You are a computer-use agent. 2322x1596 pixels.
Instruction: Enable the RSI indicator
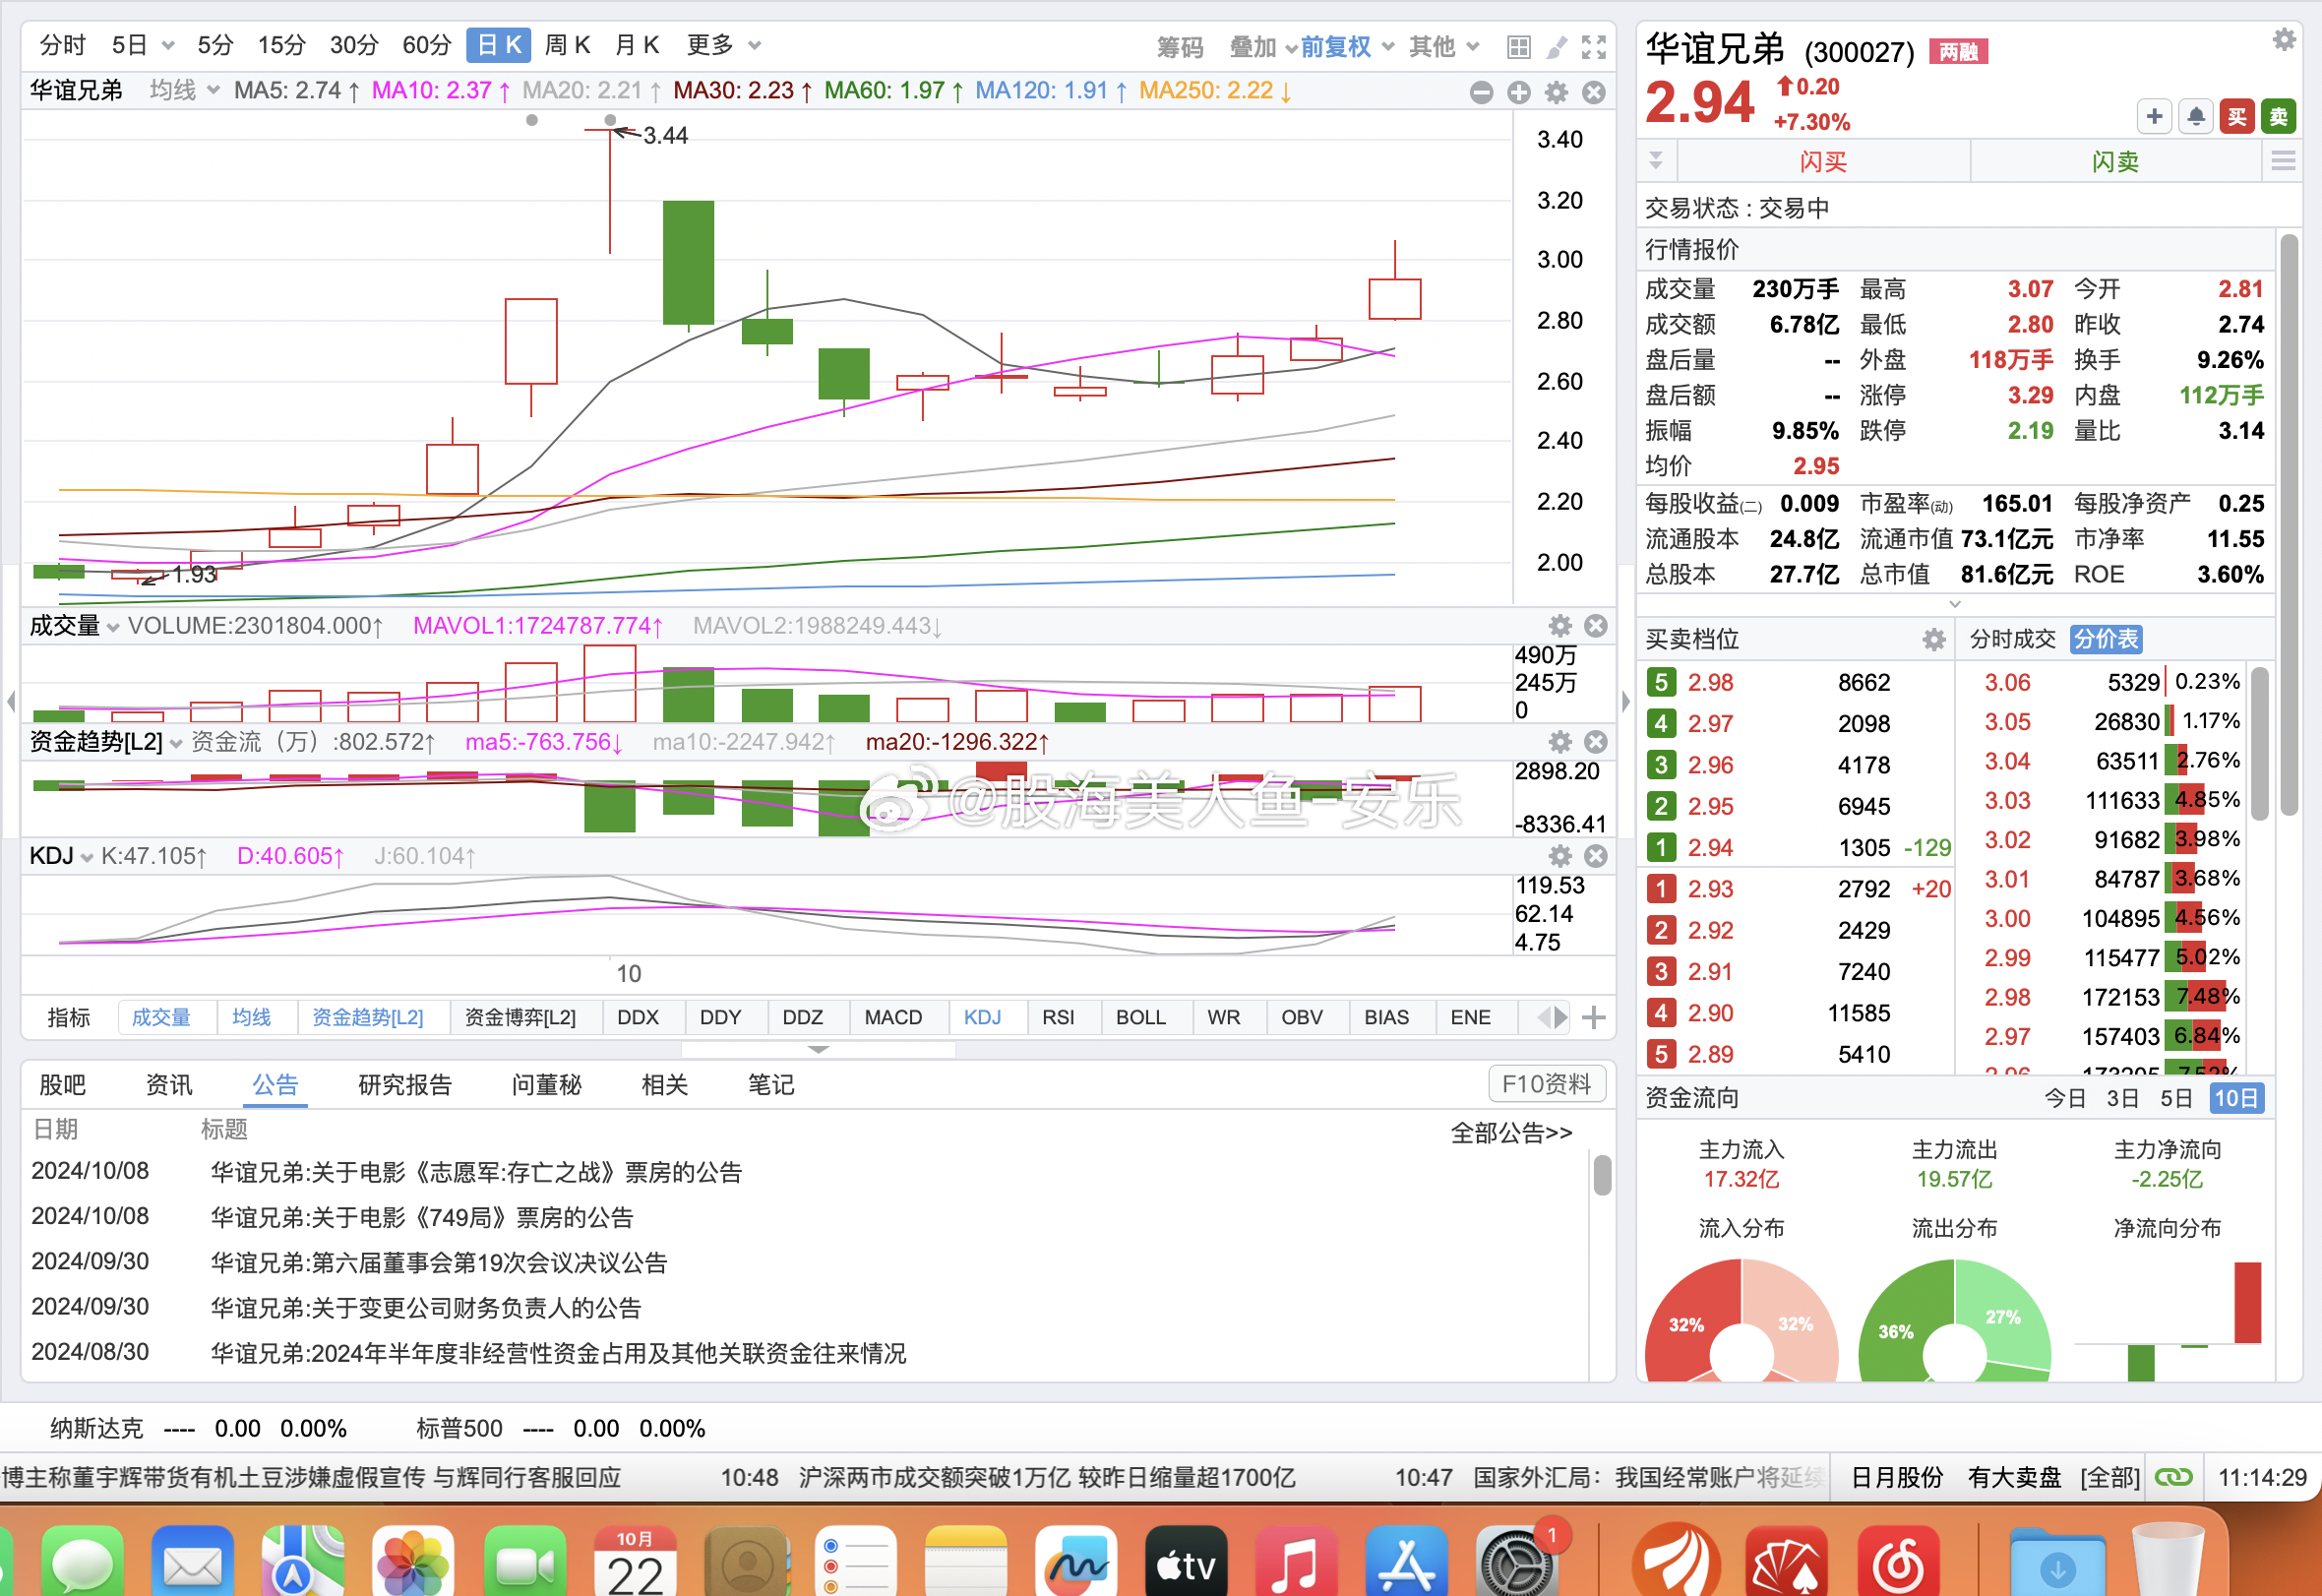point(1058,1017)
